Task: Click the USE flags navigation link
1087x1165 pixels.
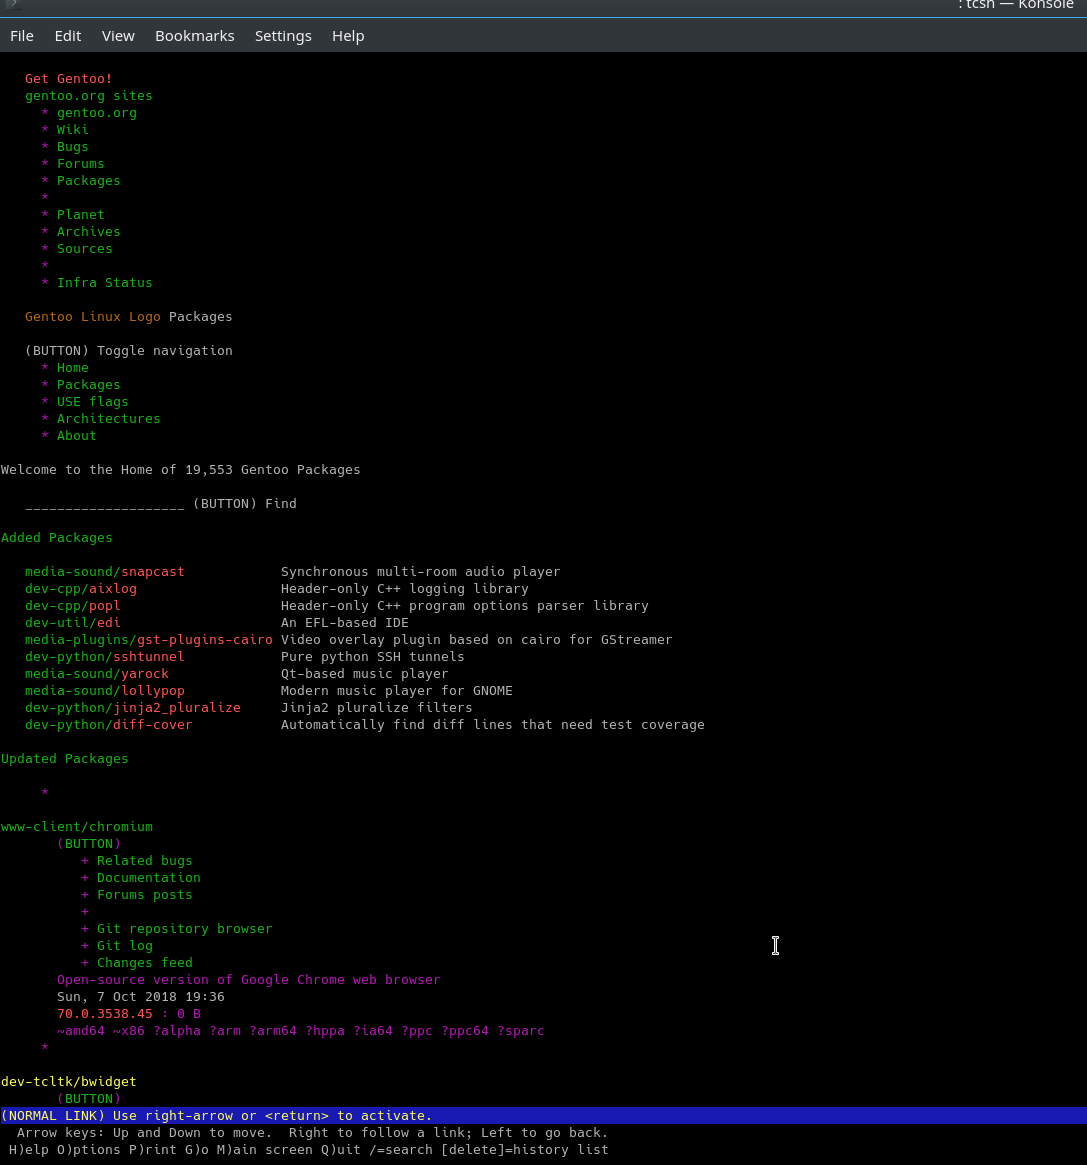Action: tap(92, 402)
